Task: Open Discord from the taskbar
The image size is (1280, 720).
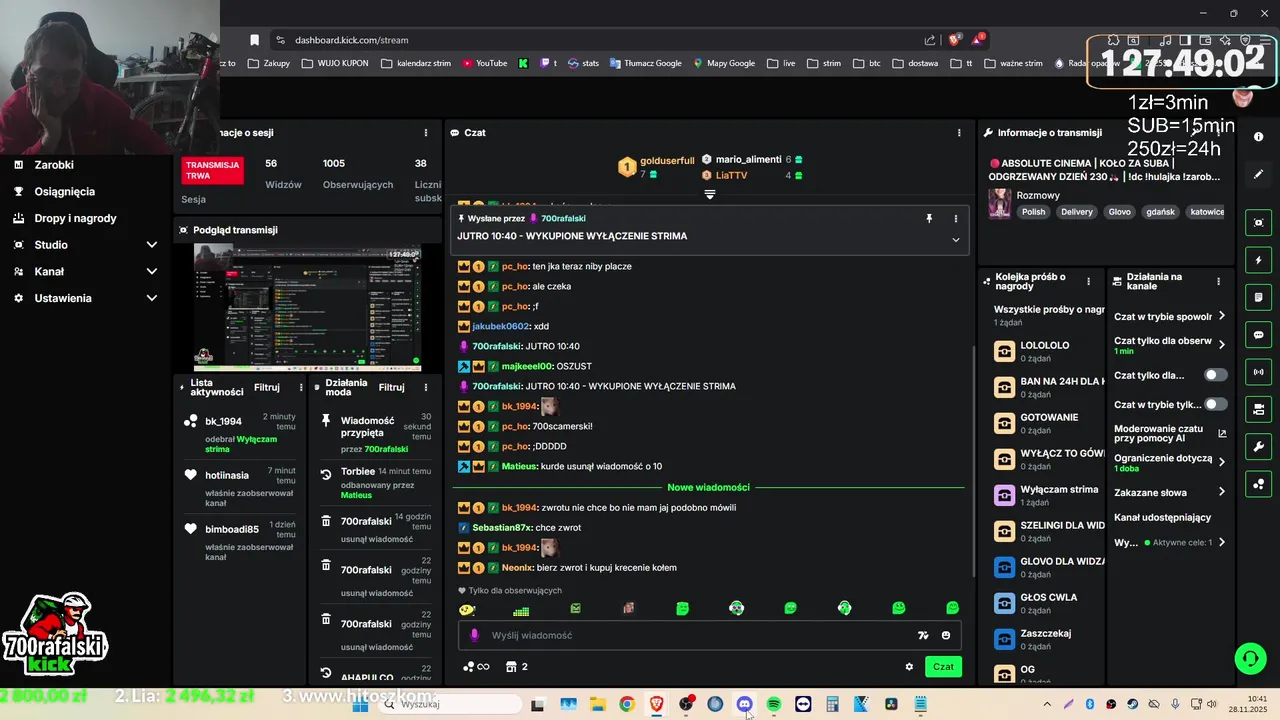Action: tap(744, 704)
